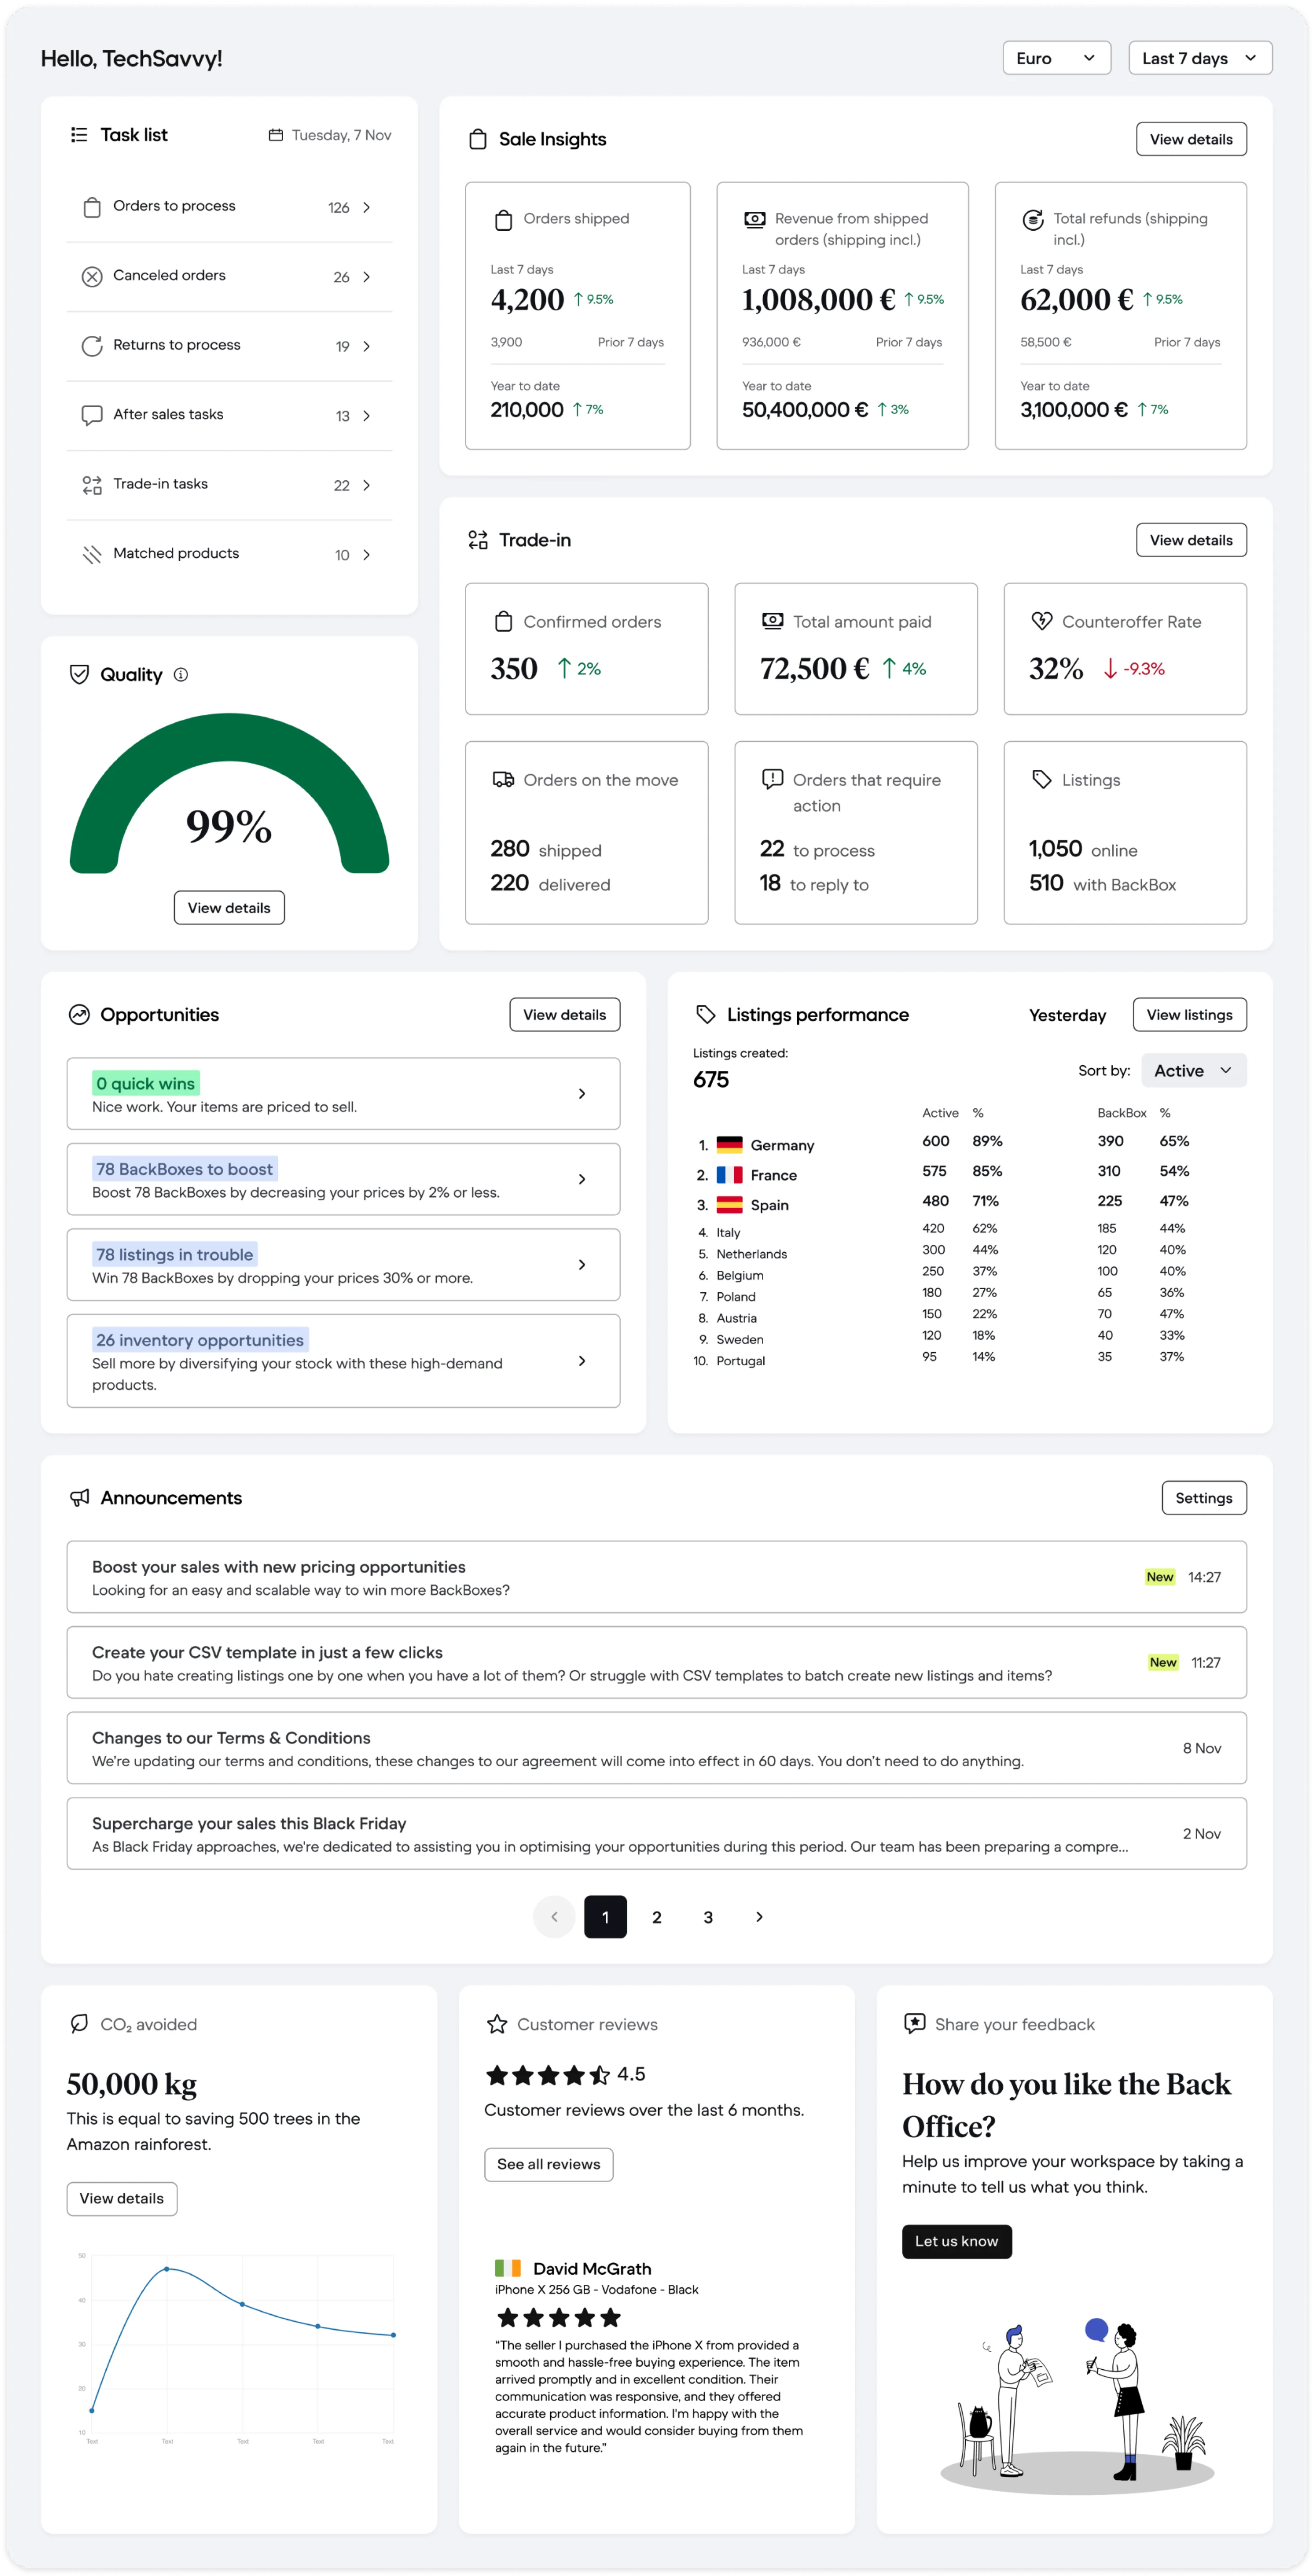The height and width of the screenshot is (2576, 1314).
Task: Click the Trade-in tasks swap icon
Action: click(x=92, y=485)
